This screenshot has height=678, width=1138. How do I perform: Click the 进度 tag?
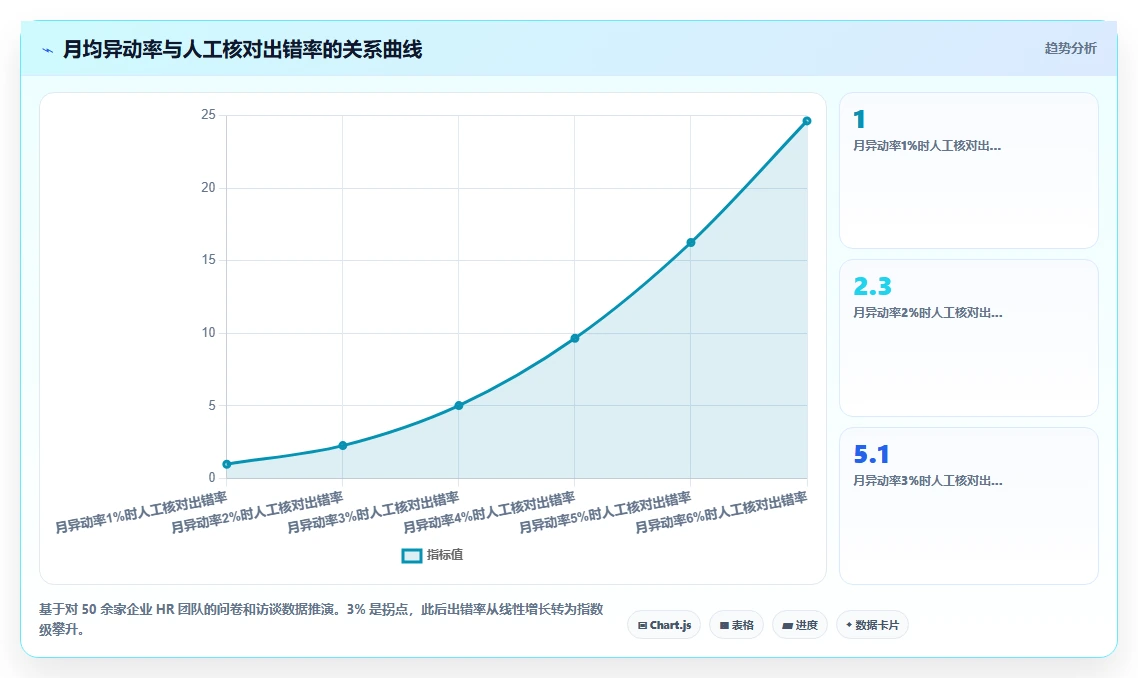coord(800,625)
